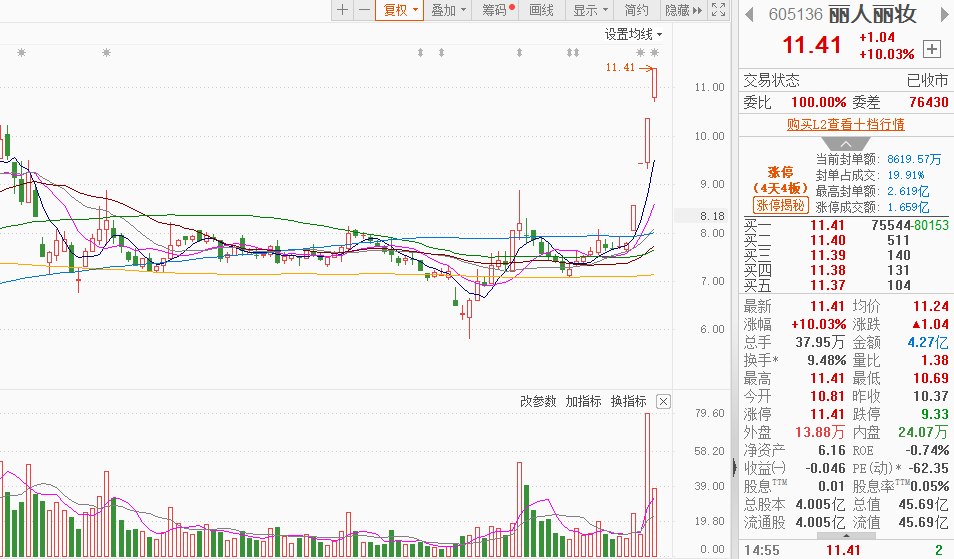
Task: Click the 封单占成交 value 19.91%
Action: [905, 175]
